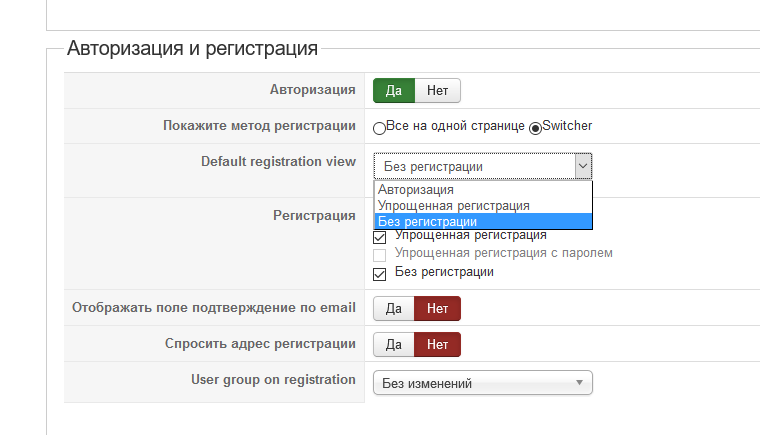The width and height of the screenshot is (760, 435).
Task: Click the 'Покажите метод регистрации' field label
Action: coord(259,126)
